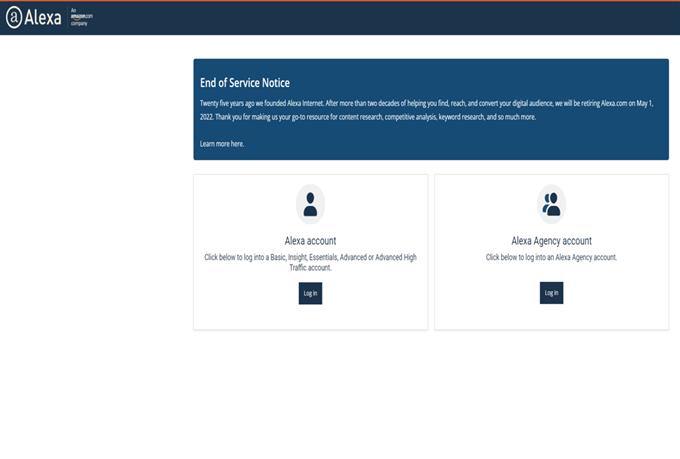Click the 'End of Service Notice' heading

pyautogui.click(x=245, y=83)
